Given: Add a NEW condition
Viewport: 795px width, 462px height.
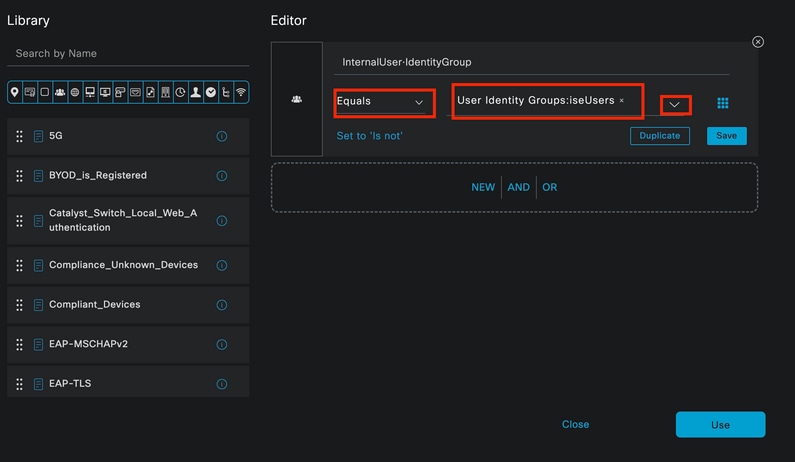Looking at the screenshot, I should (x=483, y=187).
